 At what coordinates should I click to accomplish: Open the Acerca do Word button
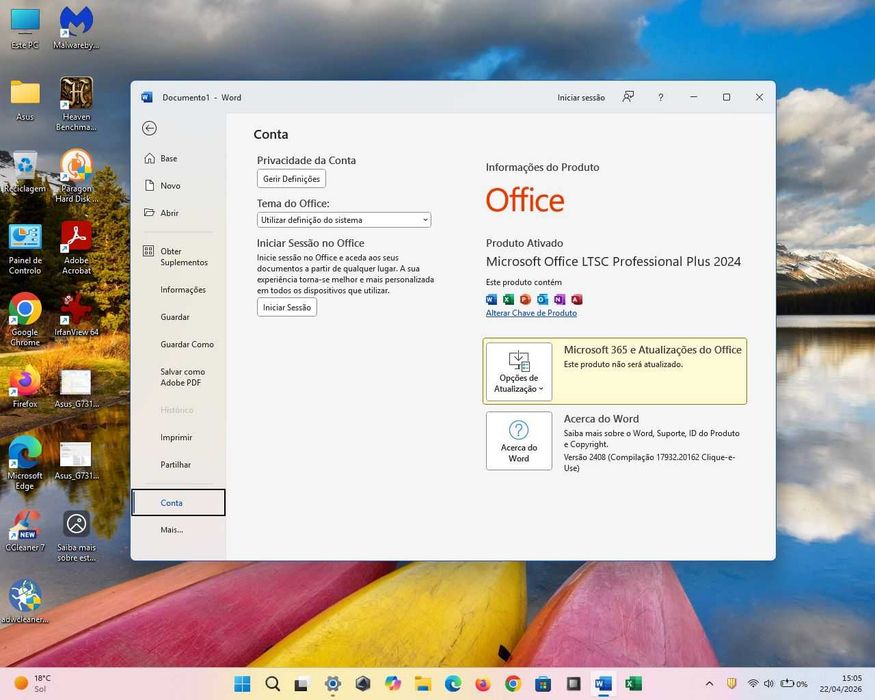[x=519, y=441]
